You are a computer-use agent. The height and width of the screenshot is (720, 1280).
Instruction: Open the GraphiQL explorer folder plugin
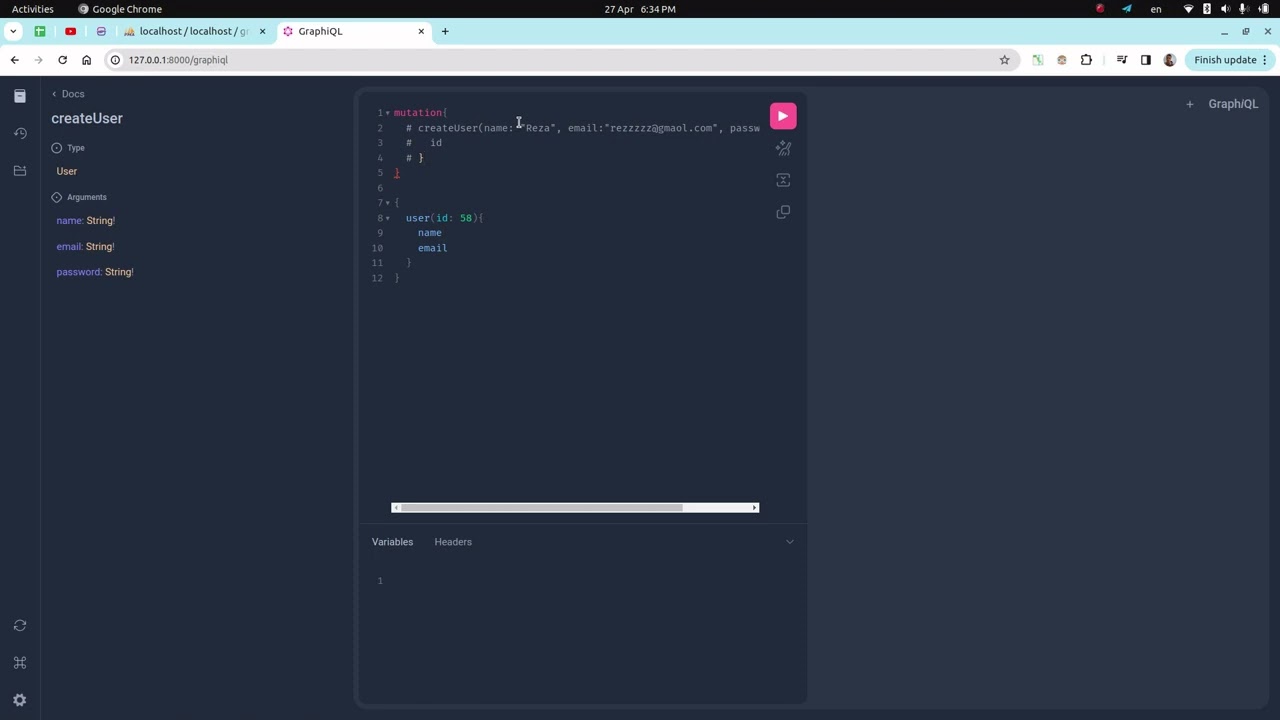pos(20,171)
